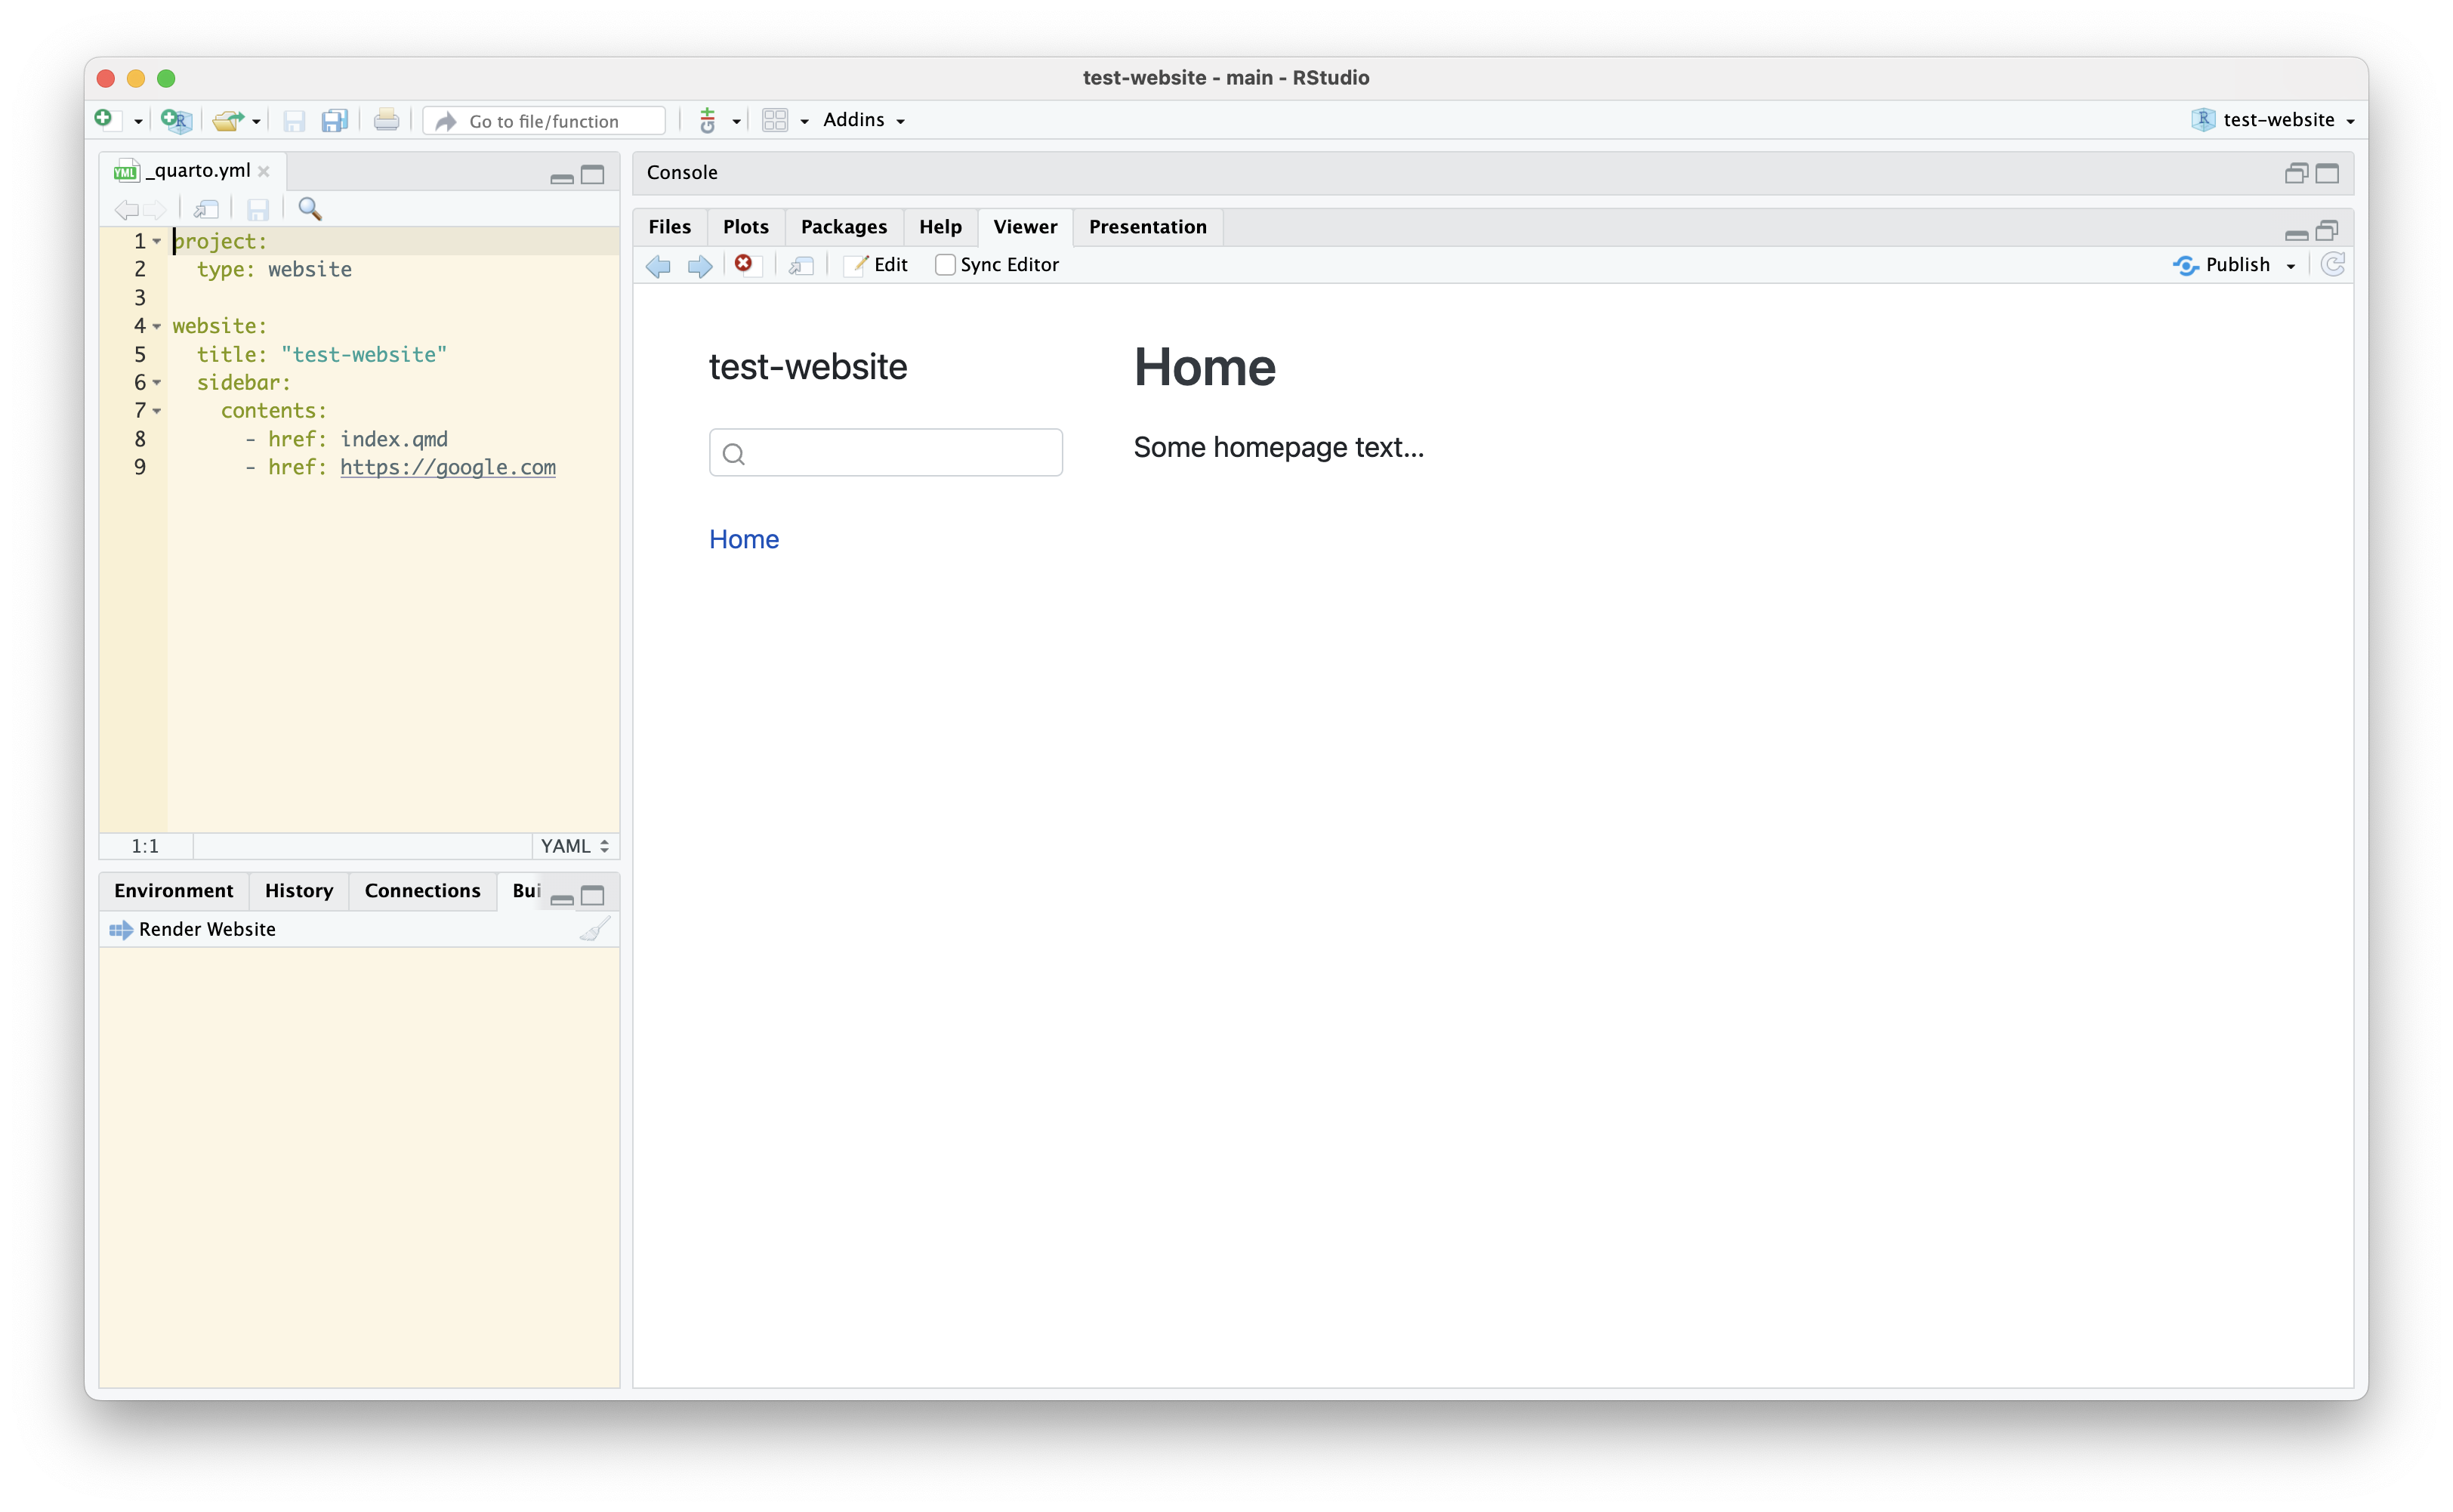Click inside the Go to file/function field
This screenshot has height=1512, width=2453.
tap(545, 120)
